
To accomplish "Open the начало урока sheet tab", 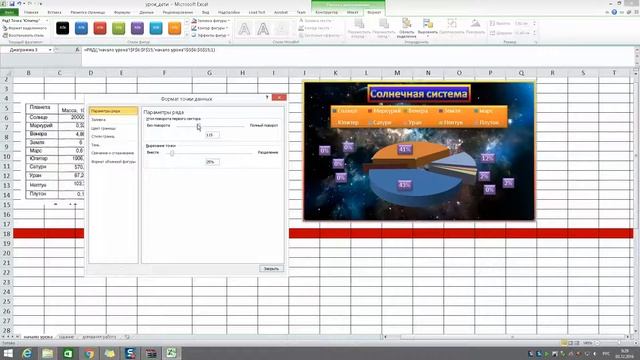I will click(38, 337).
